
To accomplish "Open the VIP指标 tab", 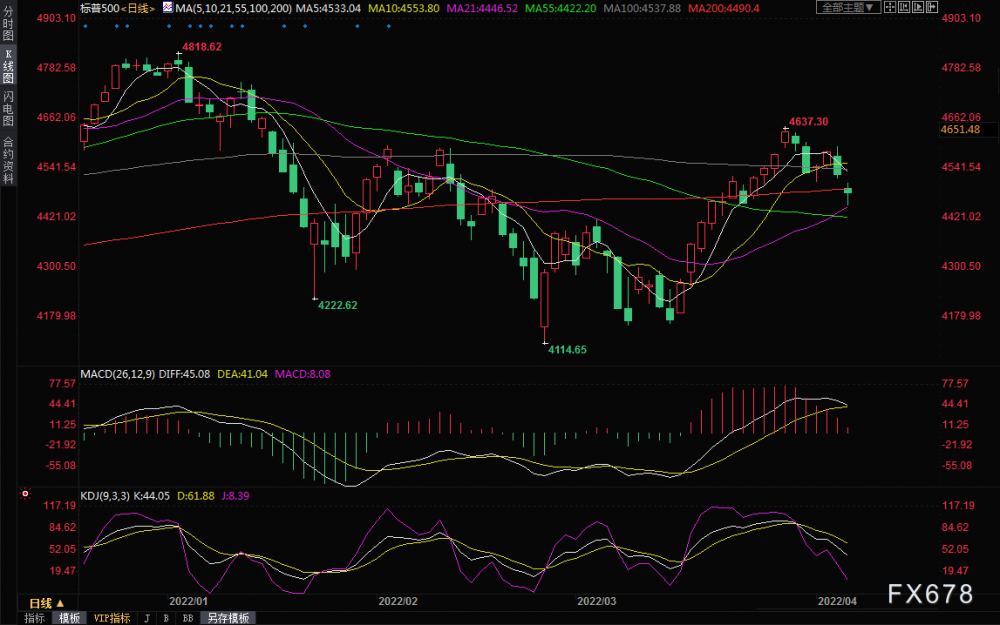I will (112, 618).
